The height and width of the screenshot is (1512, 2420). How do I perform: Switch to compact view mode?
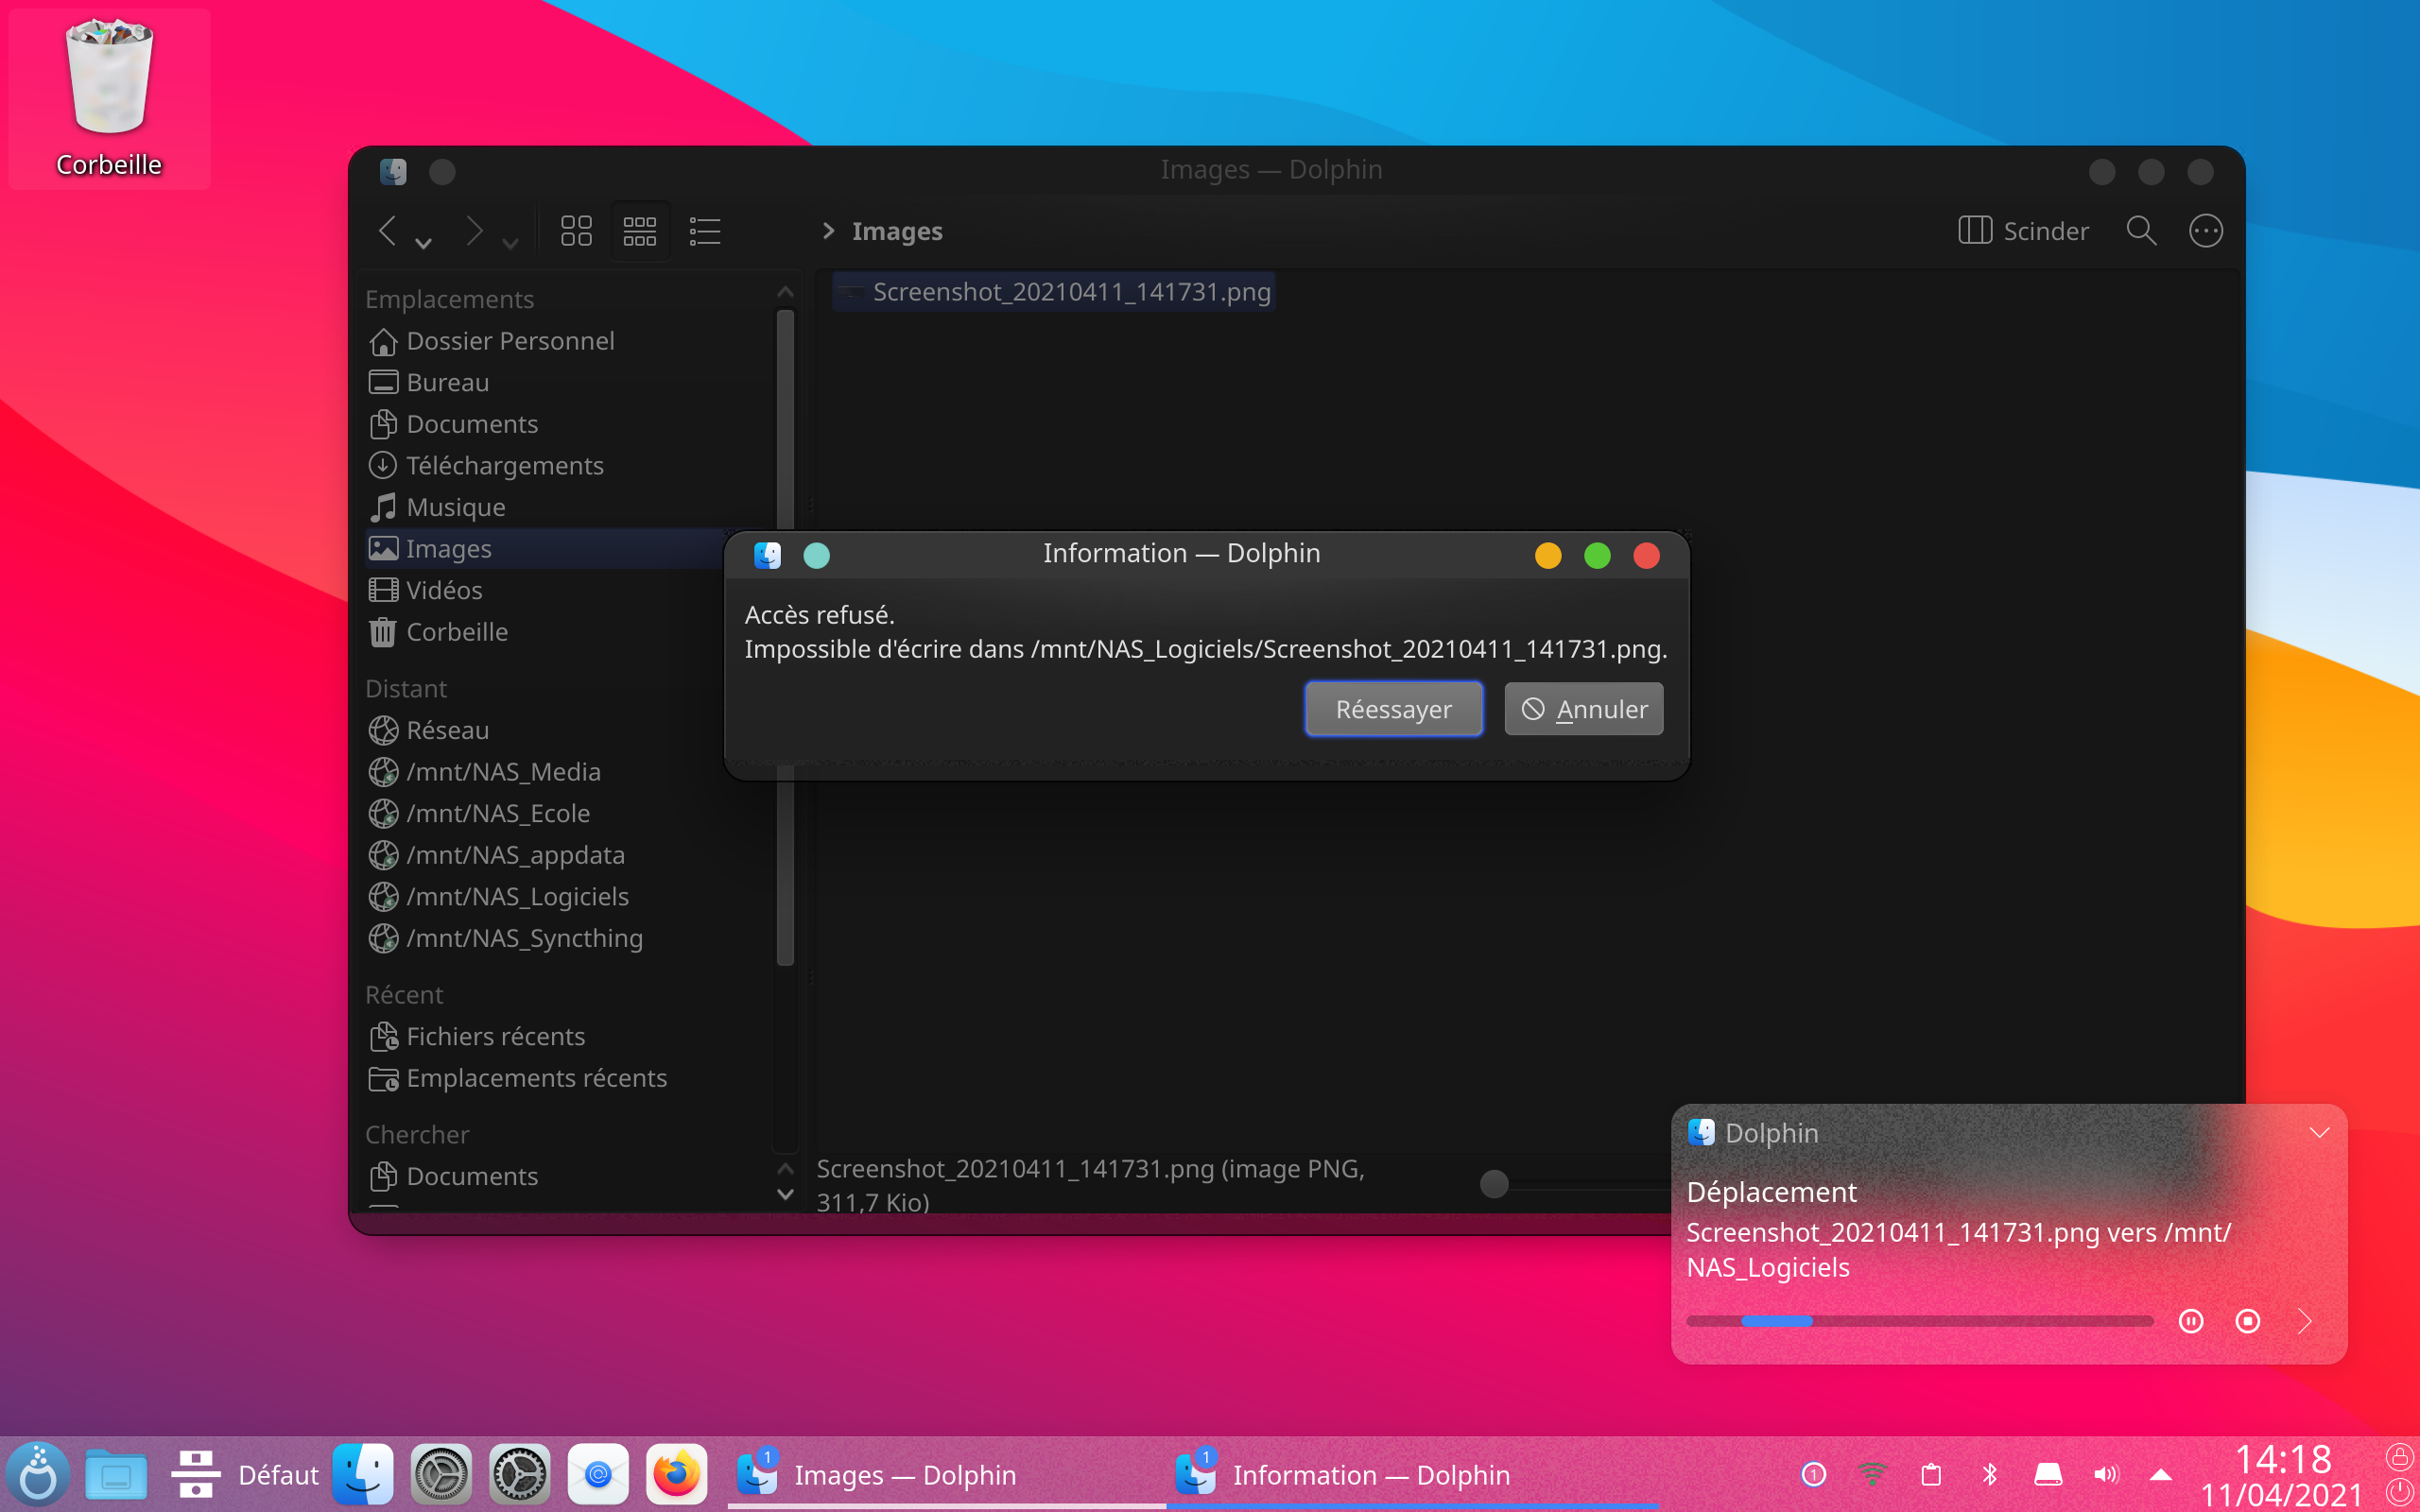[640, 231]
